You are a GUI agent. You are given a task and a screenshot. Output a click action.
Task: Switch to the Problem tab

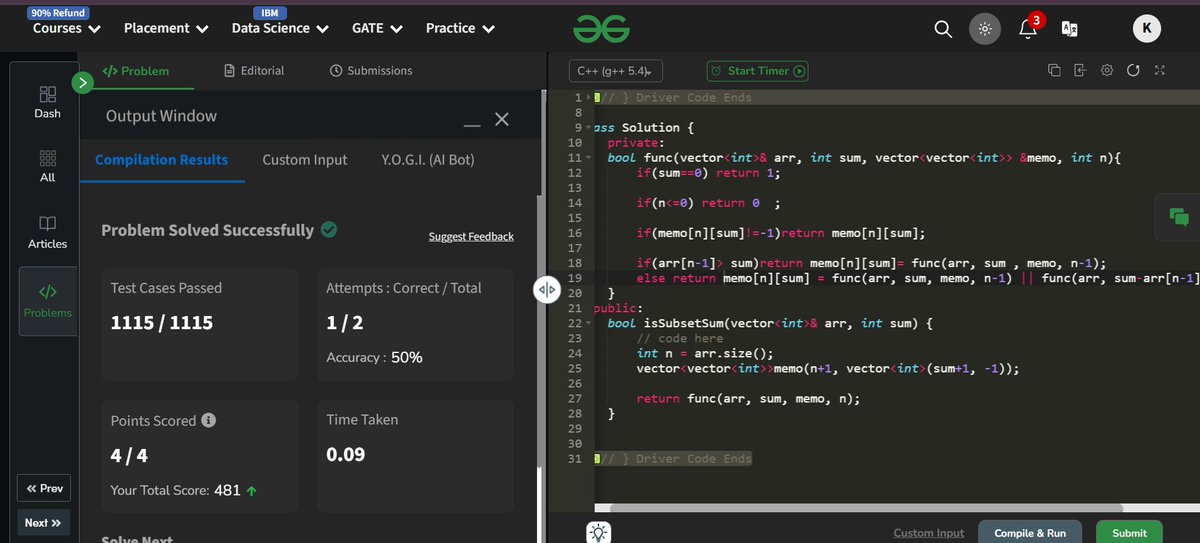pyautogui.click(x=136, y=71)
